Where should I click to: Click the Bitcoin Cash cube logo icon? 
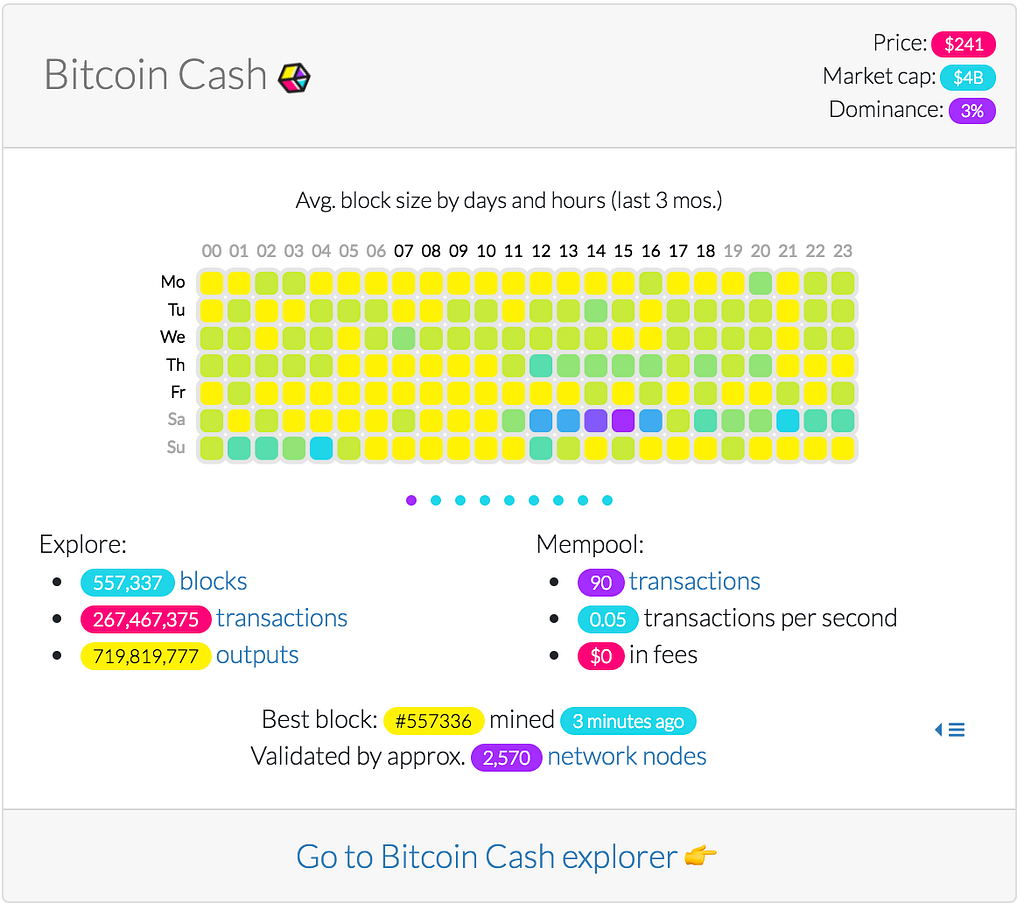294,77
